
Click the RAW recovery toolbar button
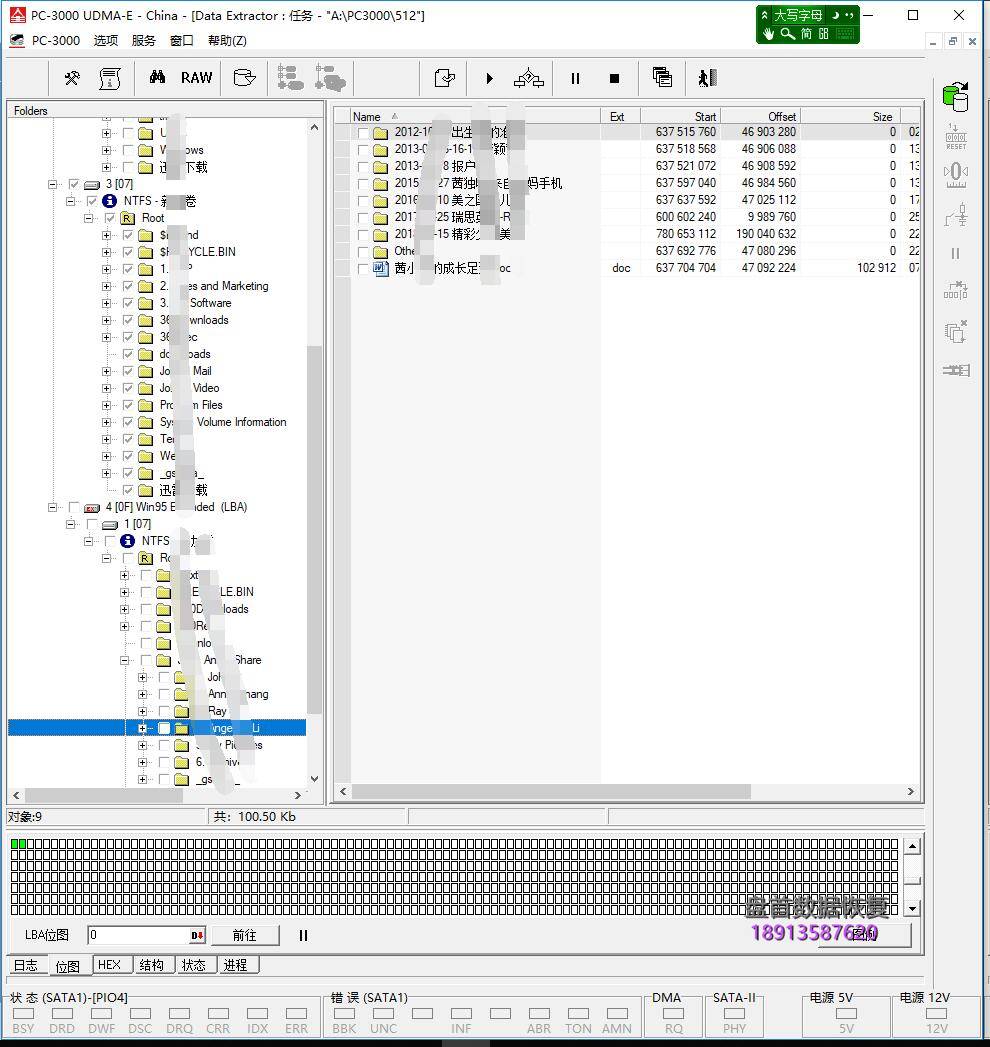pyautogui.click(x=196, y=78)
